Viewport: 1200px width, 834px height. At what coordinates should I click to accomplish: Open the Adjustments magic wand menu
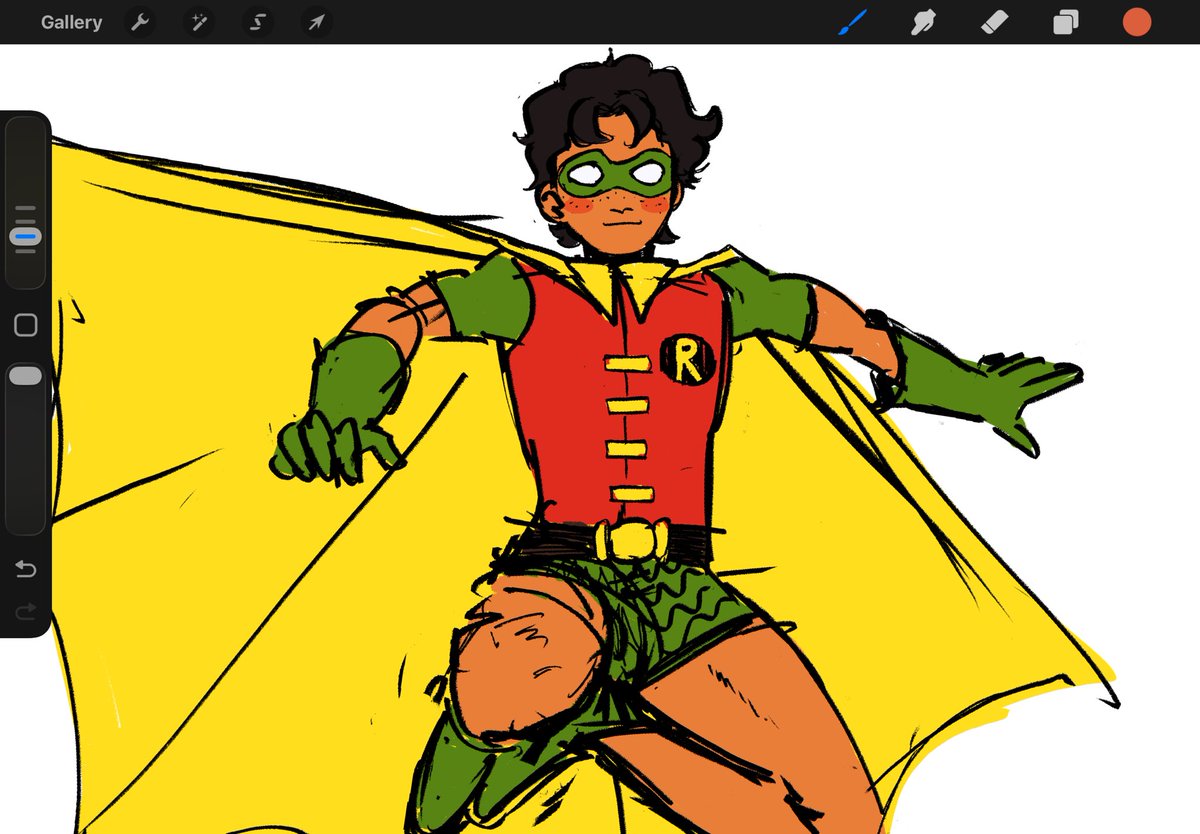coord(199,22)
